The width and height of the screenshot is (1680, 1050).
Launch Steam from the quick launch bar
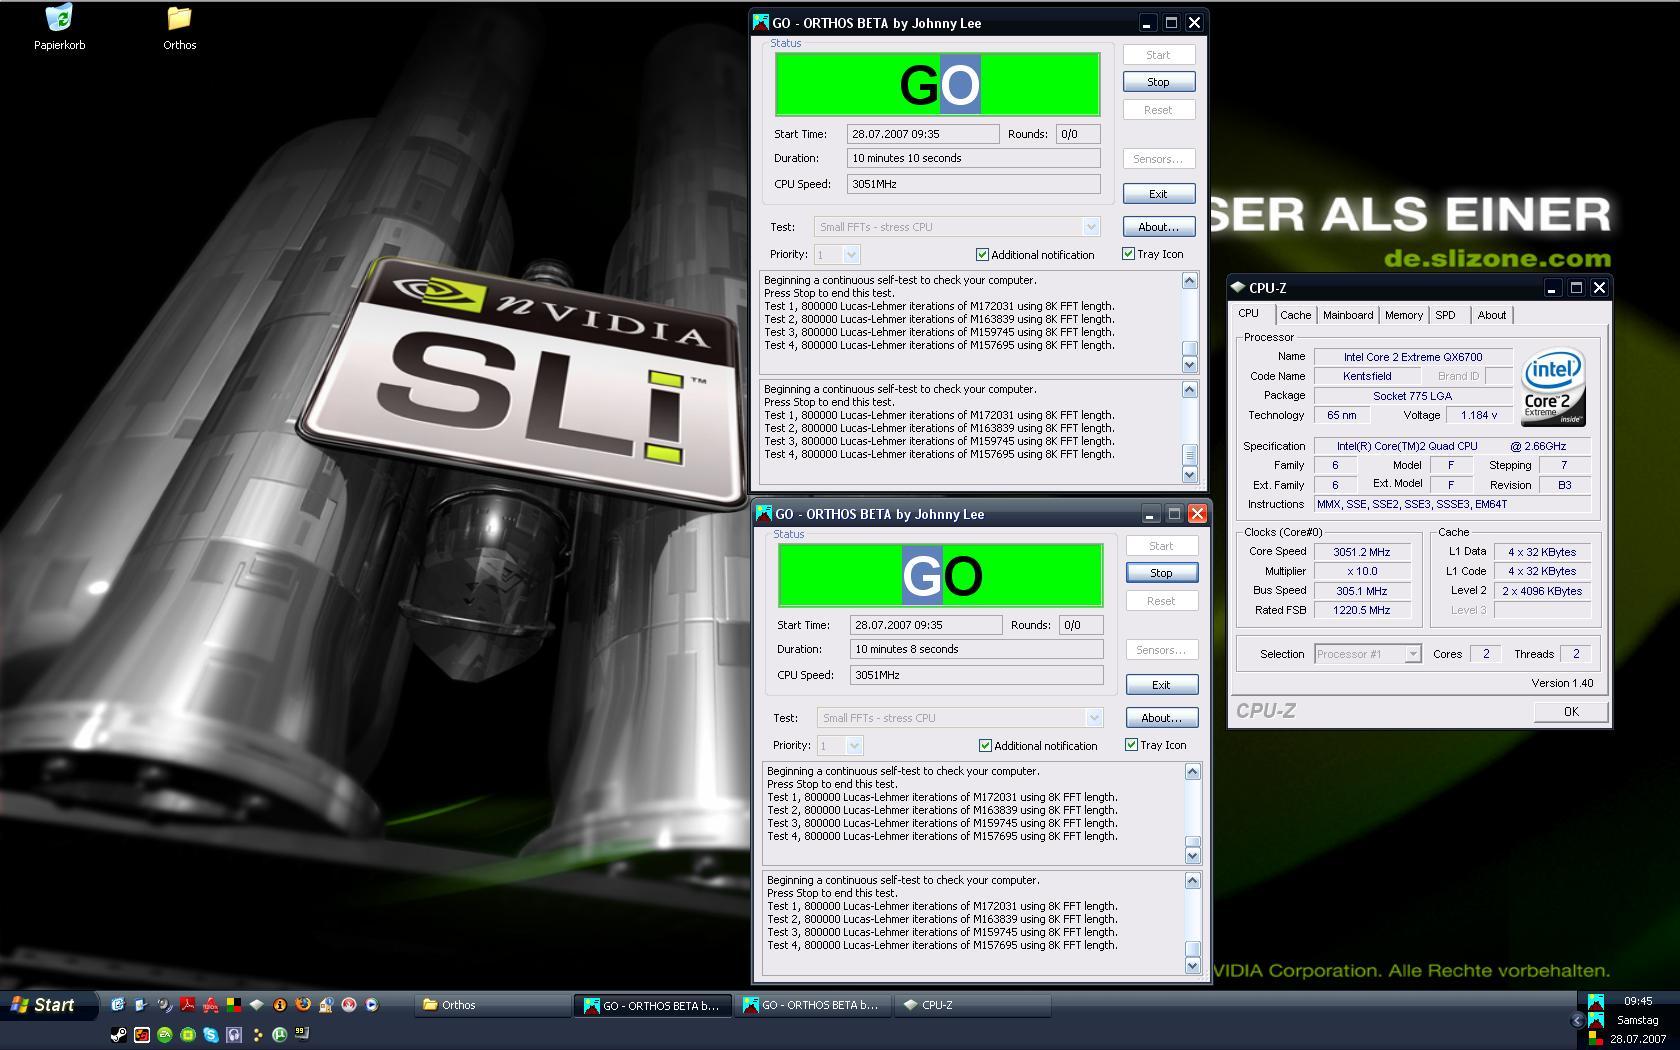119,1035
